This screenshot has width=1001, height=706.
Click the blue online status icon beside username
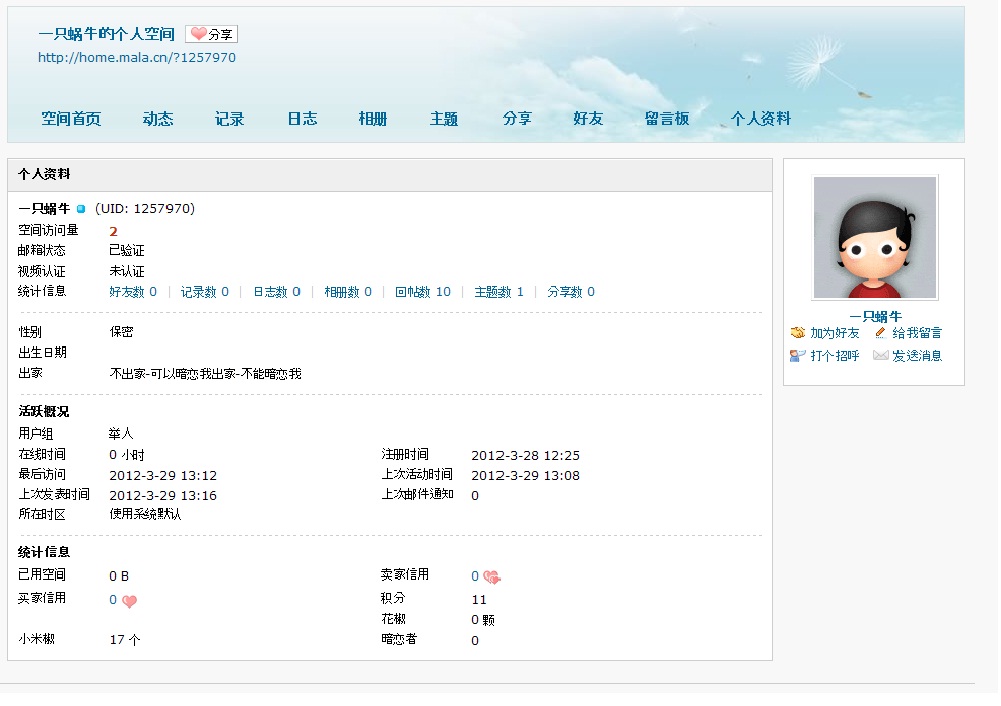(81, 210)
